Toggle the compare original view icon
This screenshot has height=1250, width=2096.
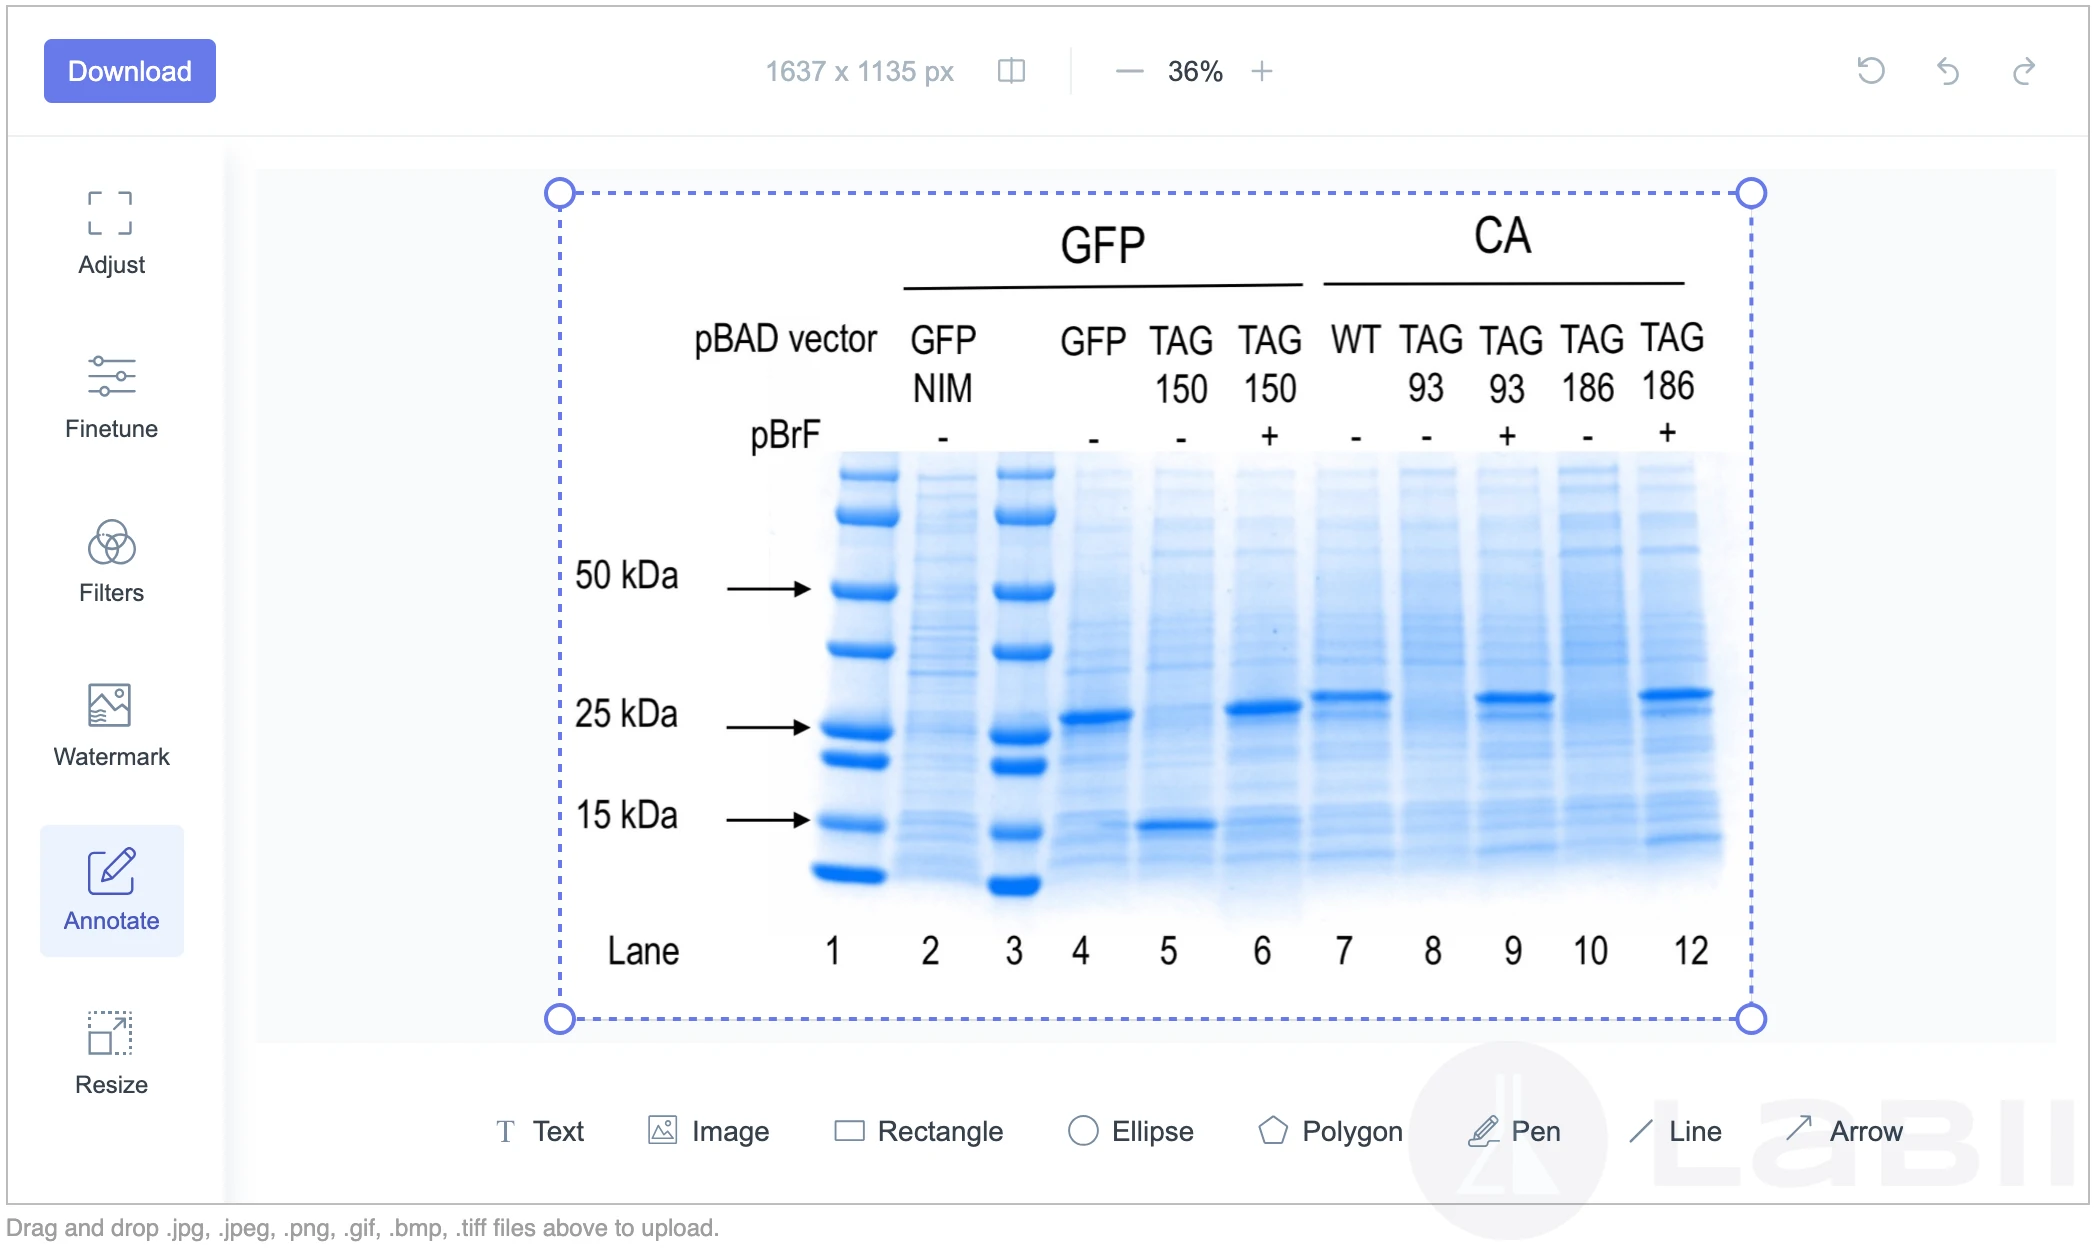pyautogui.click(x=1011, y=71)
